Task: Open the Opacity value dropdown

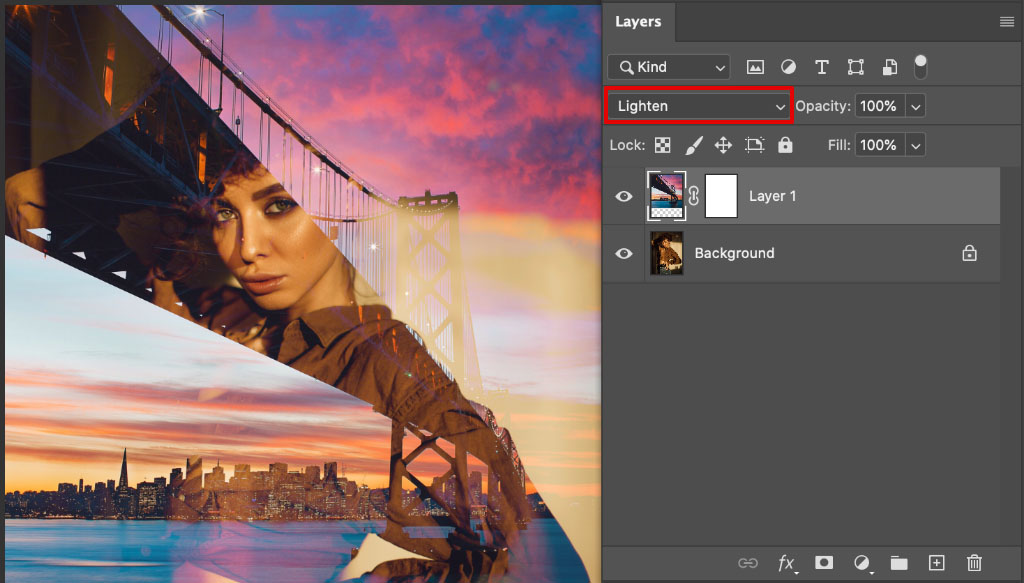Action: (x=916, y=105)
